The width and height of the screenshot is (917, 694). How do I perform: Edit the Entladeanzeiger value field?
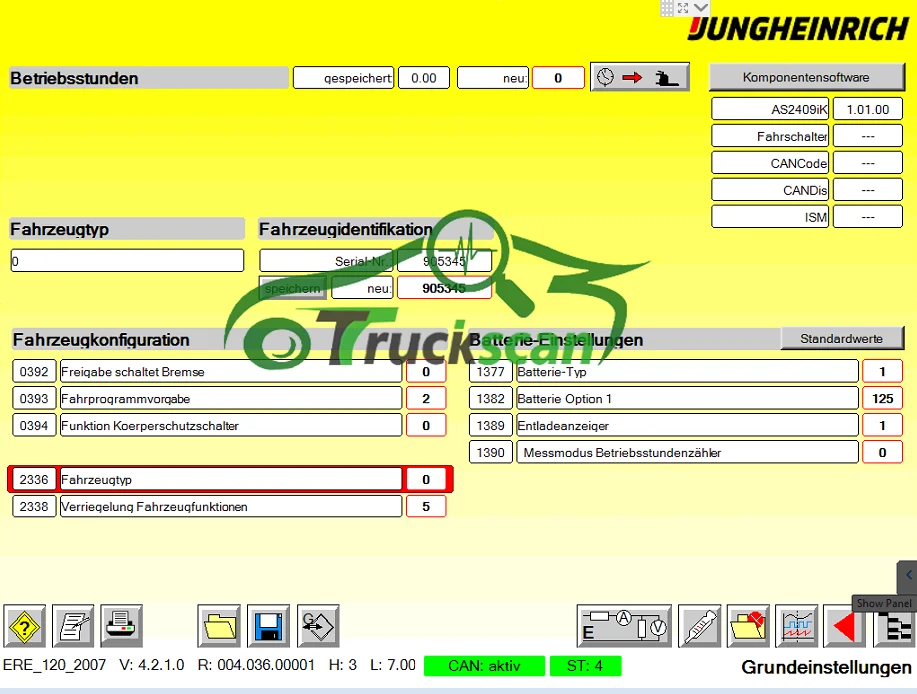point(882,426)
